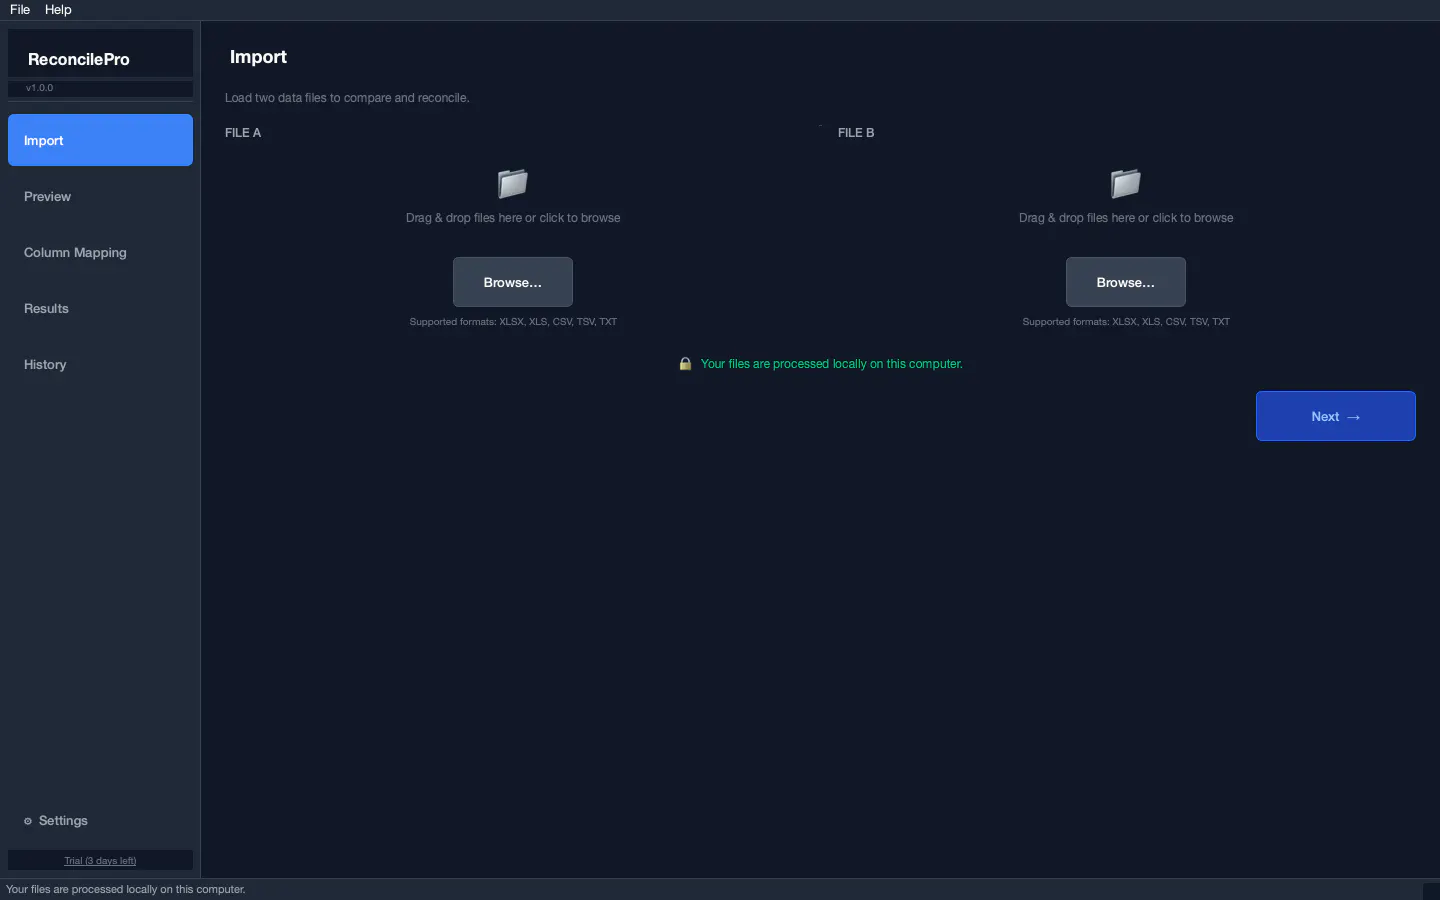1440x900 pixels.
Task: Click File A supported formats text
Action: click(x=513, y=322)
